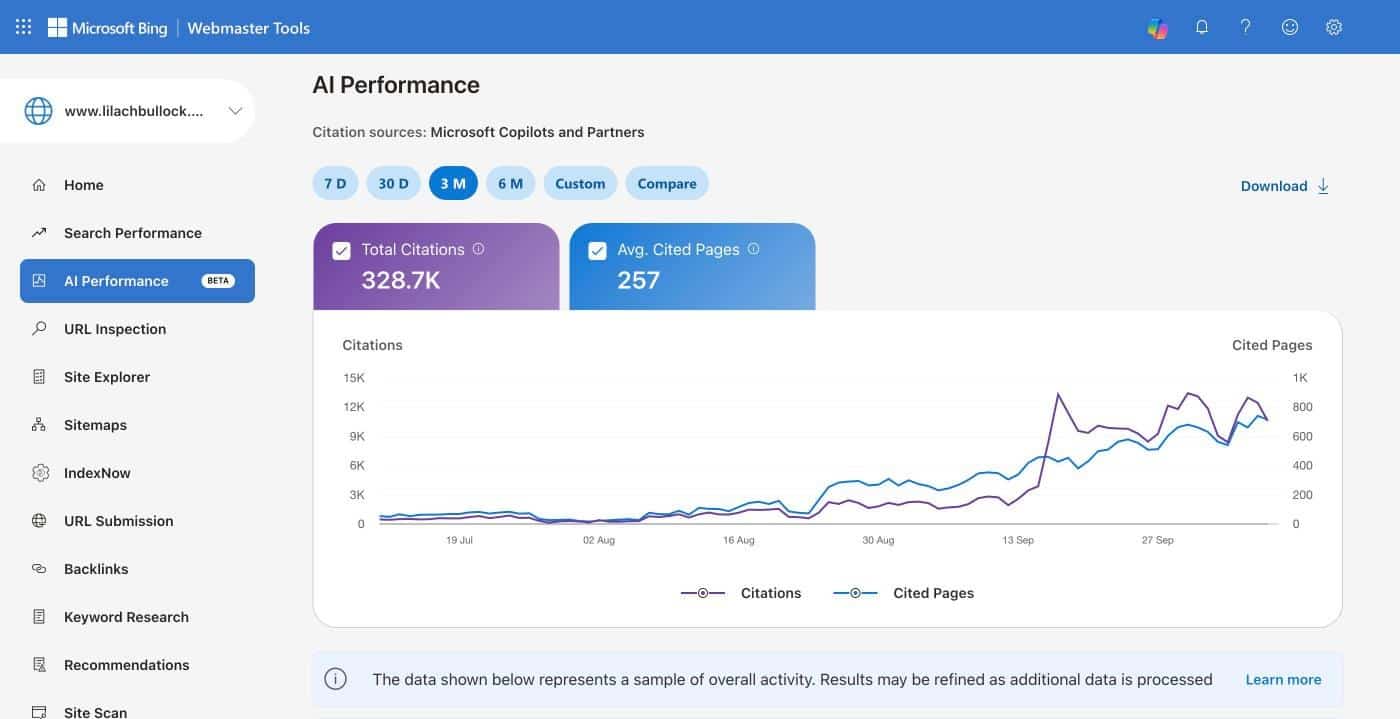The width and height of the screenshot is (1400, 719).
Task: Open the feedback smiley icon
Action: pos(1290,27)
